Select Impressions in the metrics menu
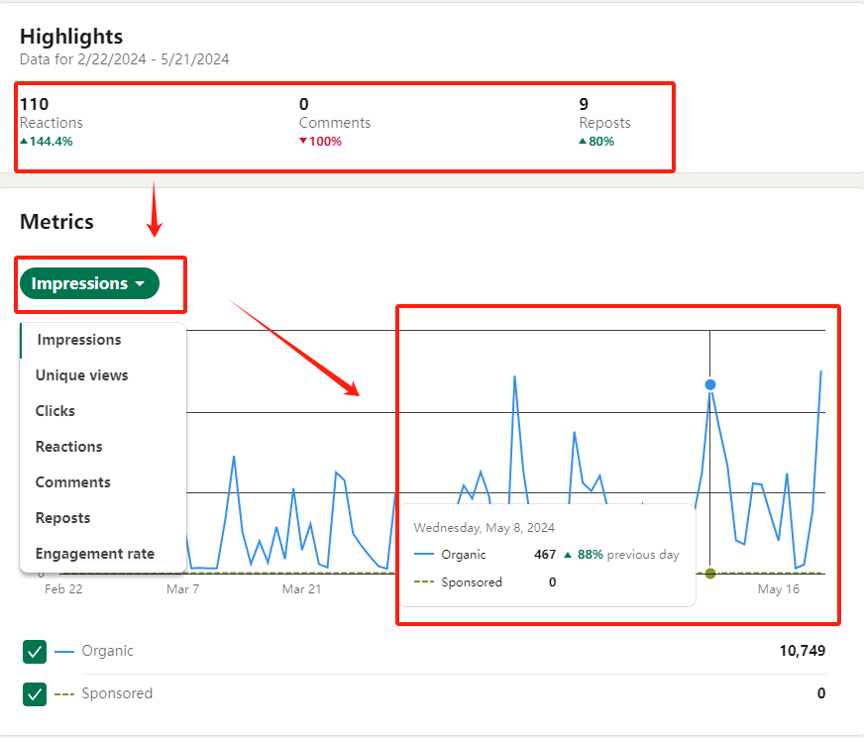The image size is (864, 739). tap(103, 339)
